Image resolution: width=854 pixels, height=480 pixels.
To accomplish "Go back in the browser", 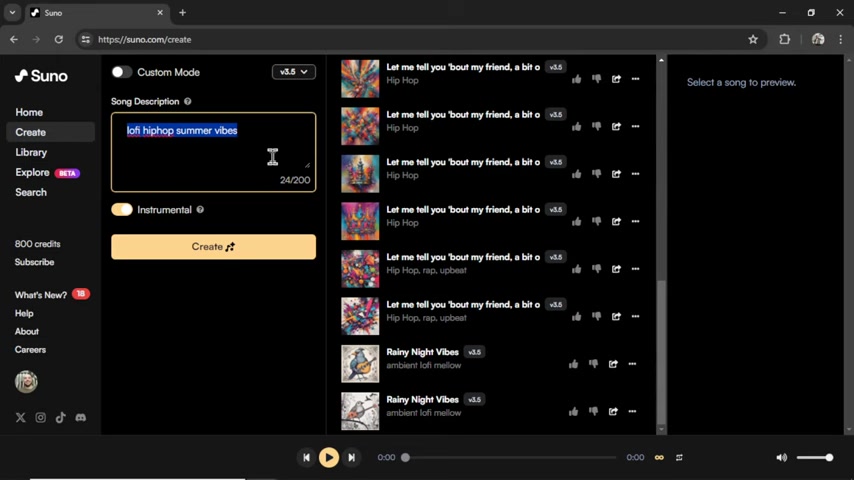I will pos(14,39).
